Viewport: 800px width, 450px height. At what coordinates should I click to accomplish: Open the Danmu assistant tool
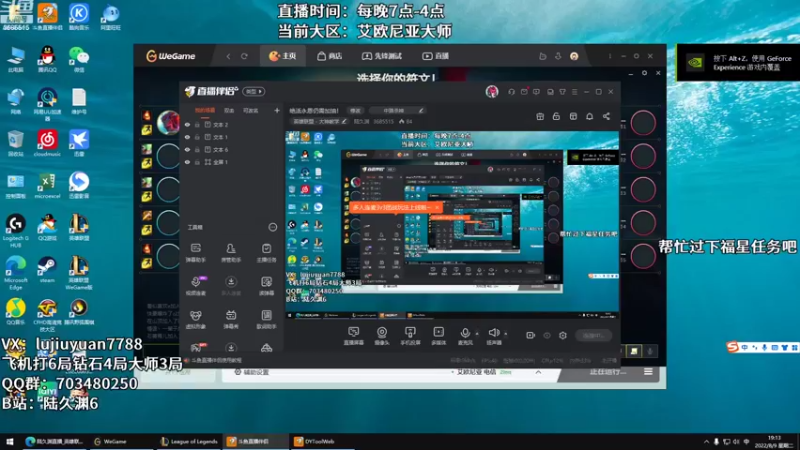(195, 252)
